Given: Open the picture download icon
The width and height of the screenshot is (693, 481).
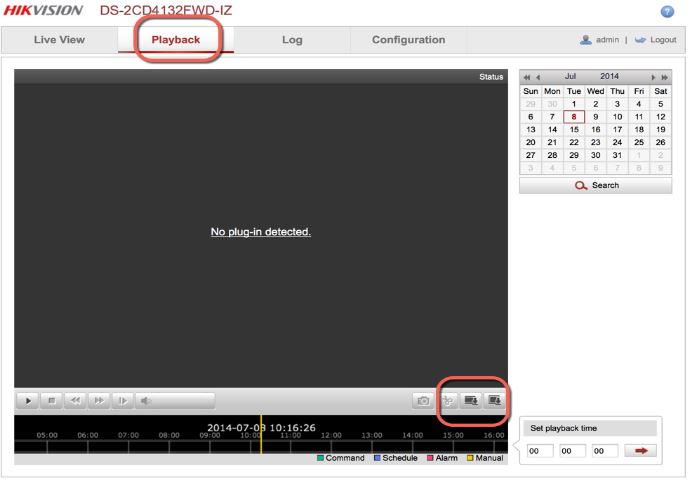Looking at the screenshot, I should [x=495, y=401].
